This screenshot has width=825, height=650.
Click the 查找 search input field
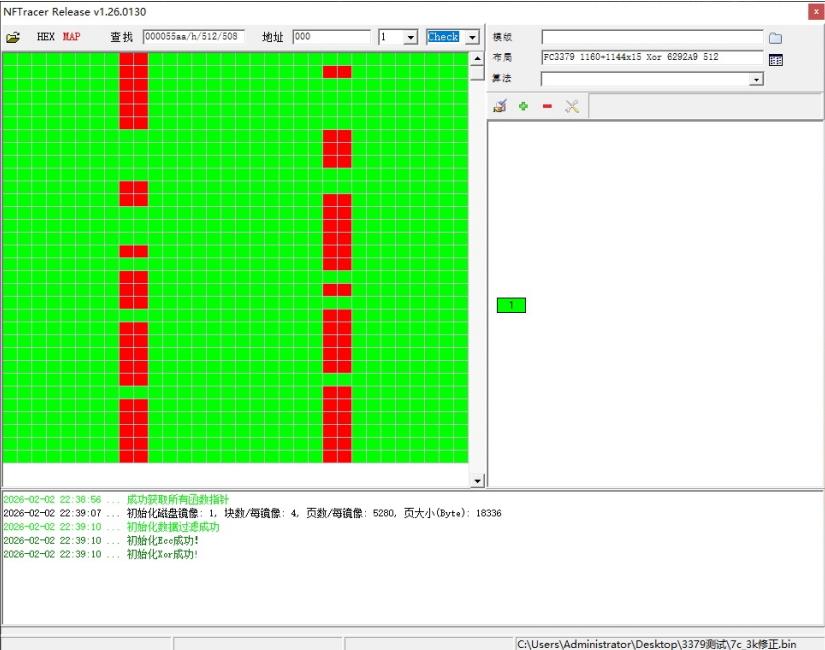194,36
